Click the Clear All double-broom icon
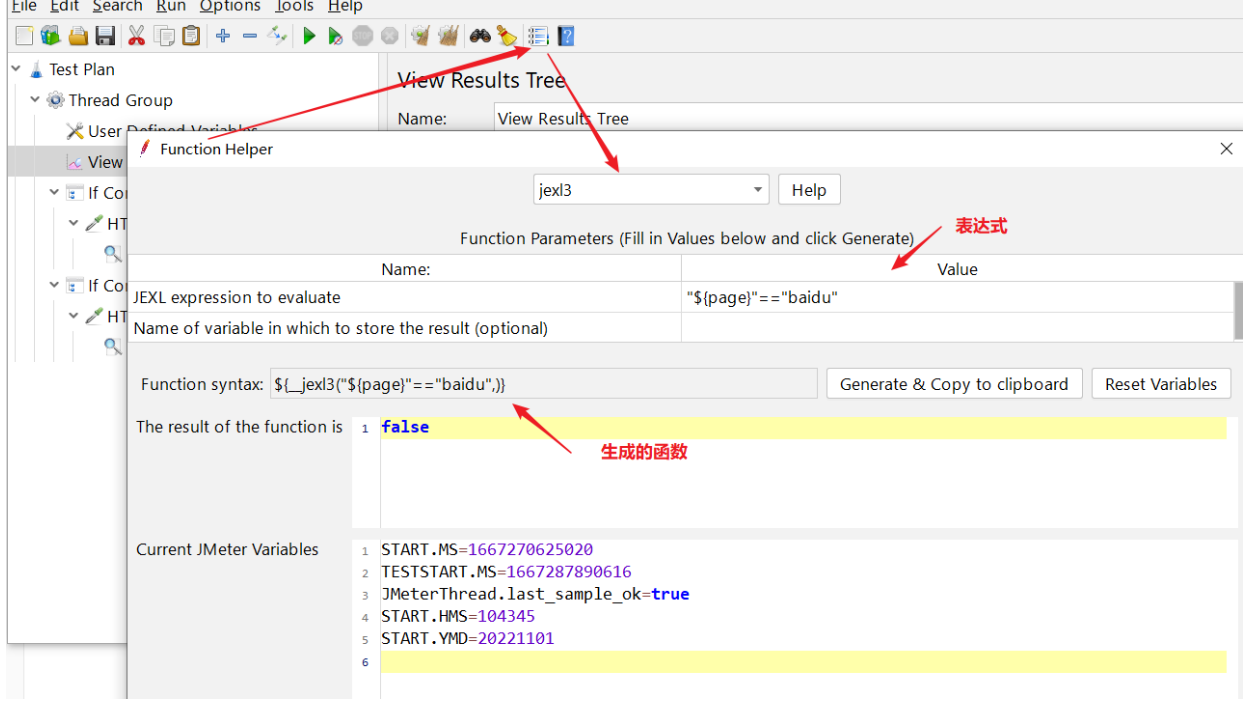 point(449,36)
